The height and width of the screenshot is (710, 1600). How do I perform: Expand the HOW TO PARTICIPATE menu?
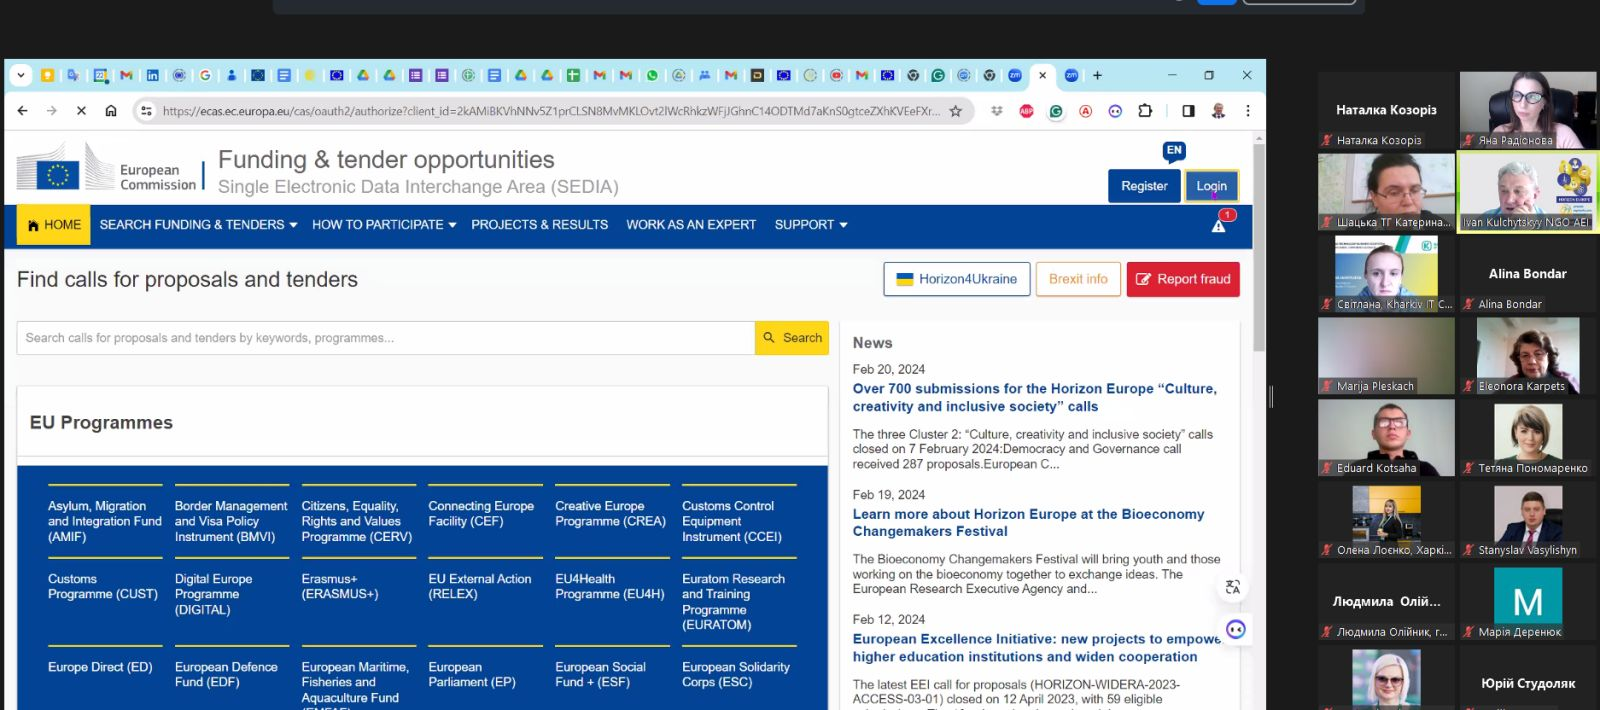(x=384, y=225)
